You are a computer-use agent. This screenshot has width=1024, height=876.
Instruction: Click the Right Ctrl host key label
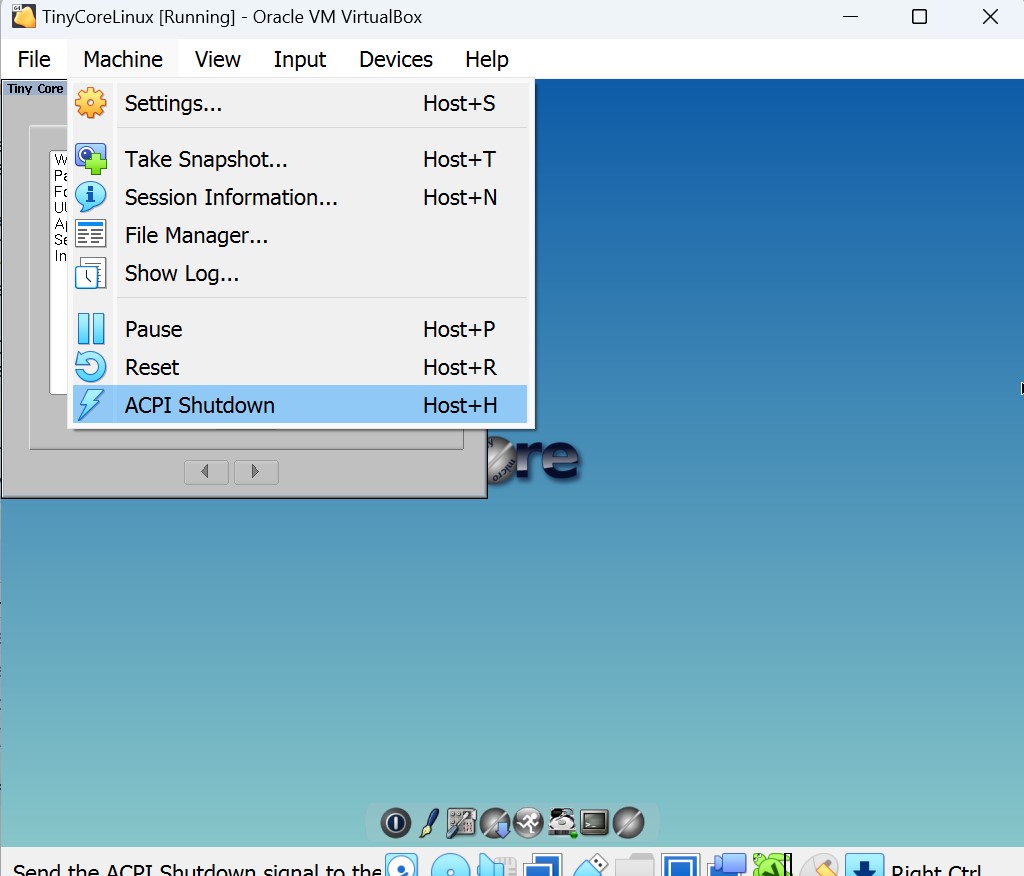point(936,869)
